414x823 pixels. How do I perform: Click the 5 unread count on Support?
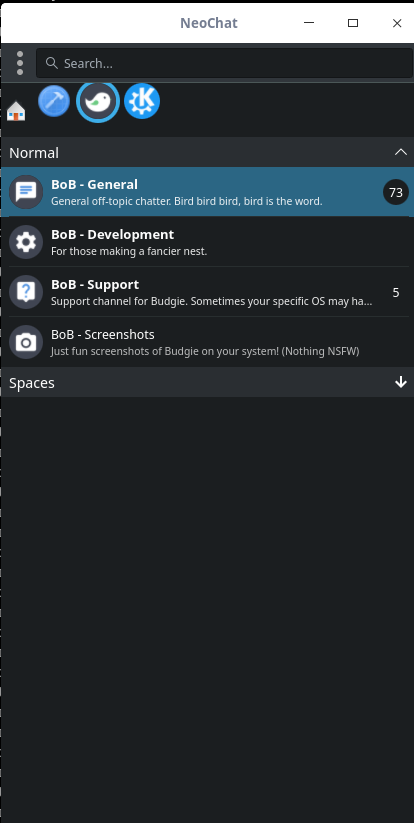click(x=396, y=292)
